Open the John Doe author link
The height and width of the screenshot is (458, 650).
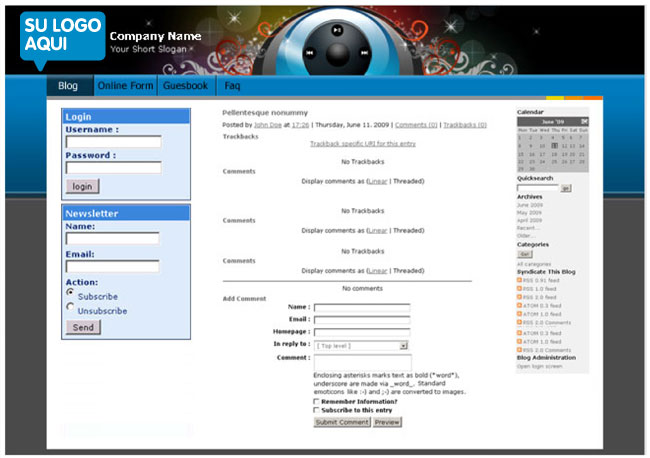[267, 125]
